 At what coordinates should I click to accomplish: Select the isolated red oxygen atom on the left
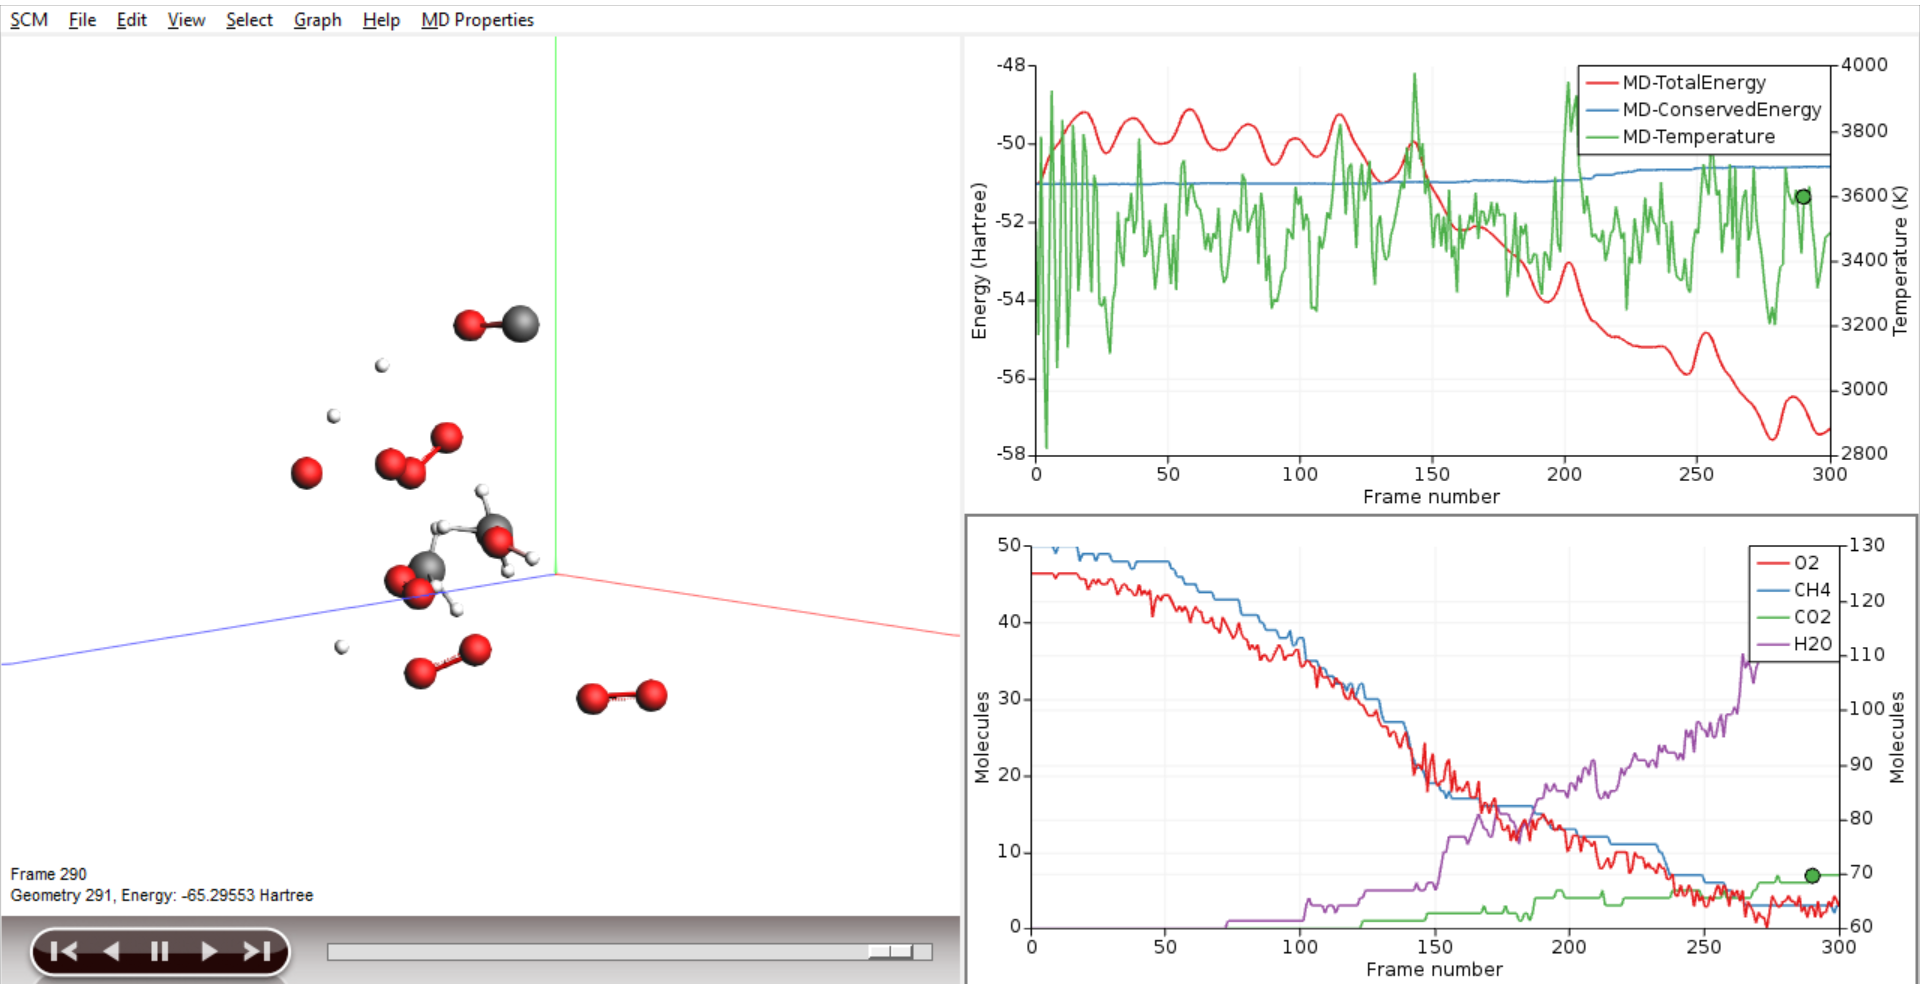coord(306,473)
